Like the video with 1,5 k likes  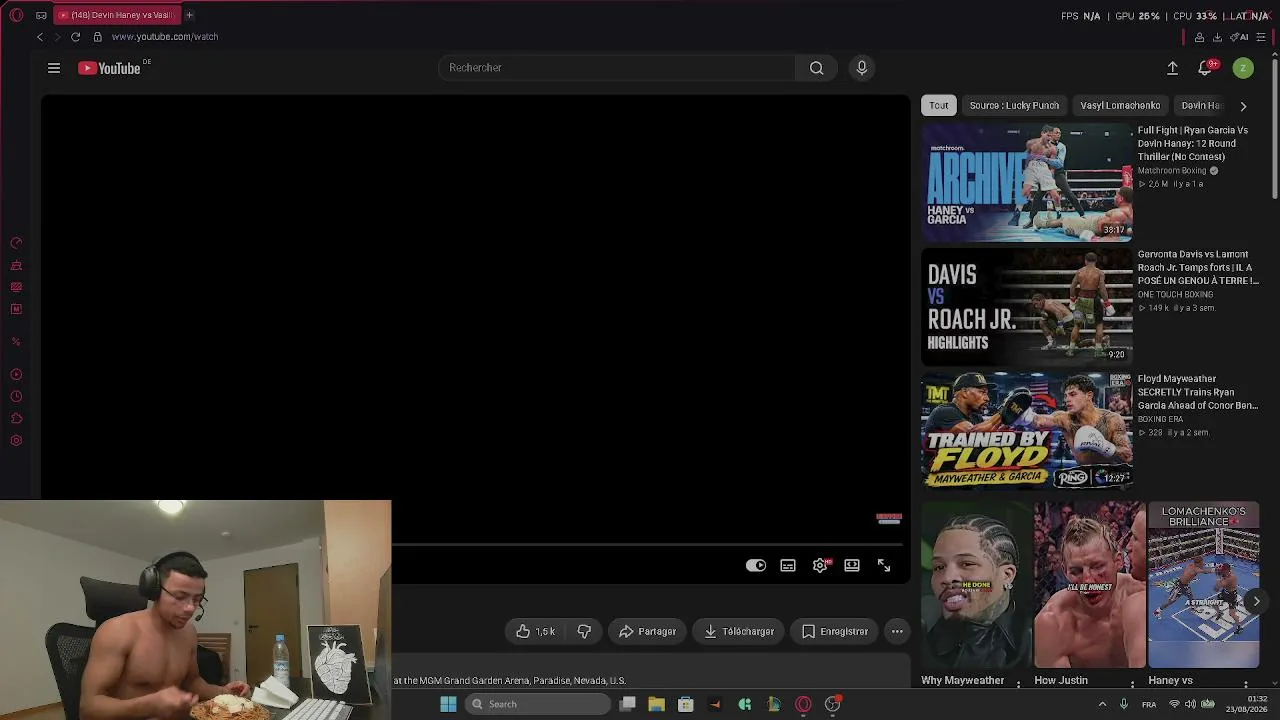pyautogui.click(x=535, y=632)
